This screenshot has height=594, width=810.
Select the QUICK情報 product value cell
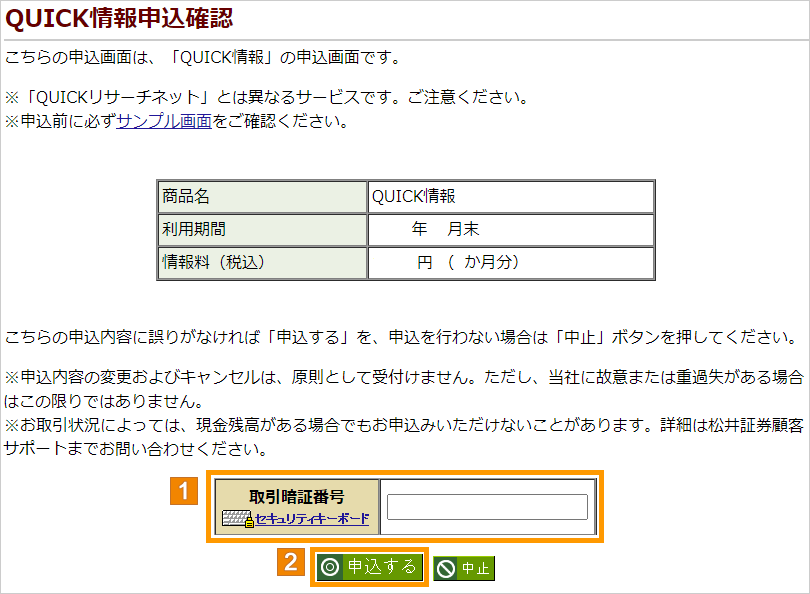(511, 197)
